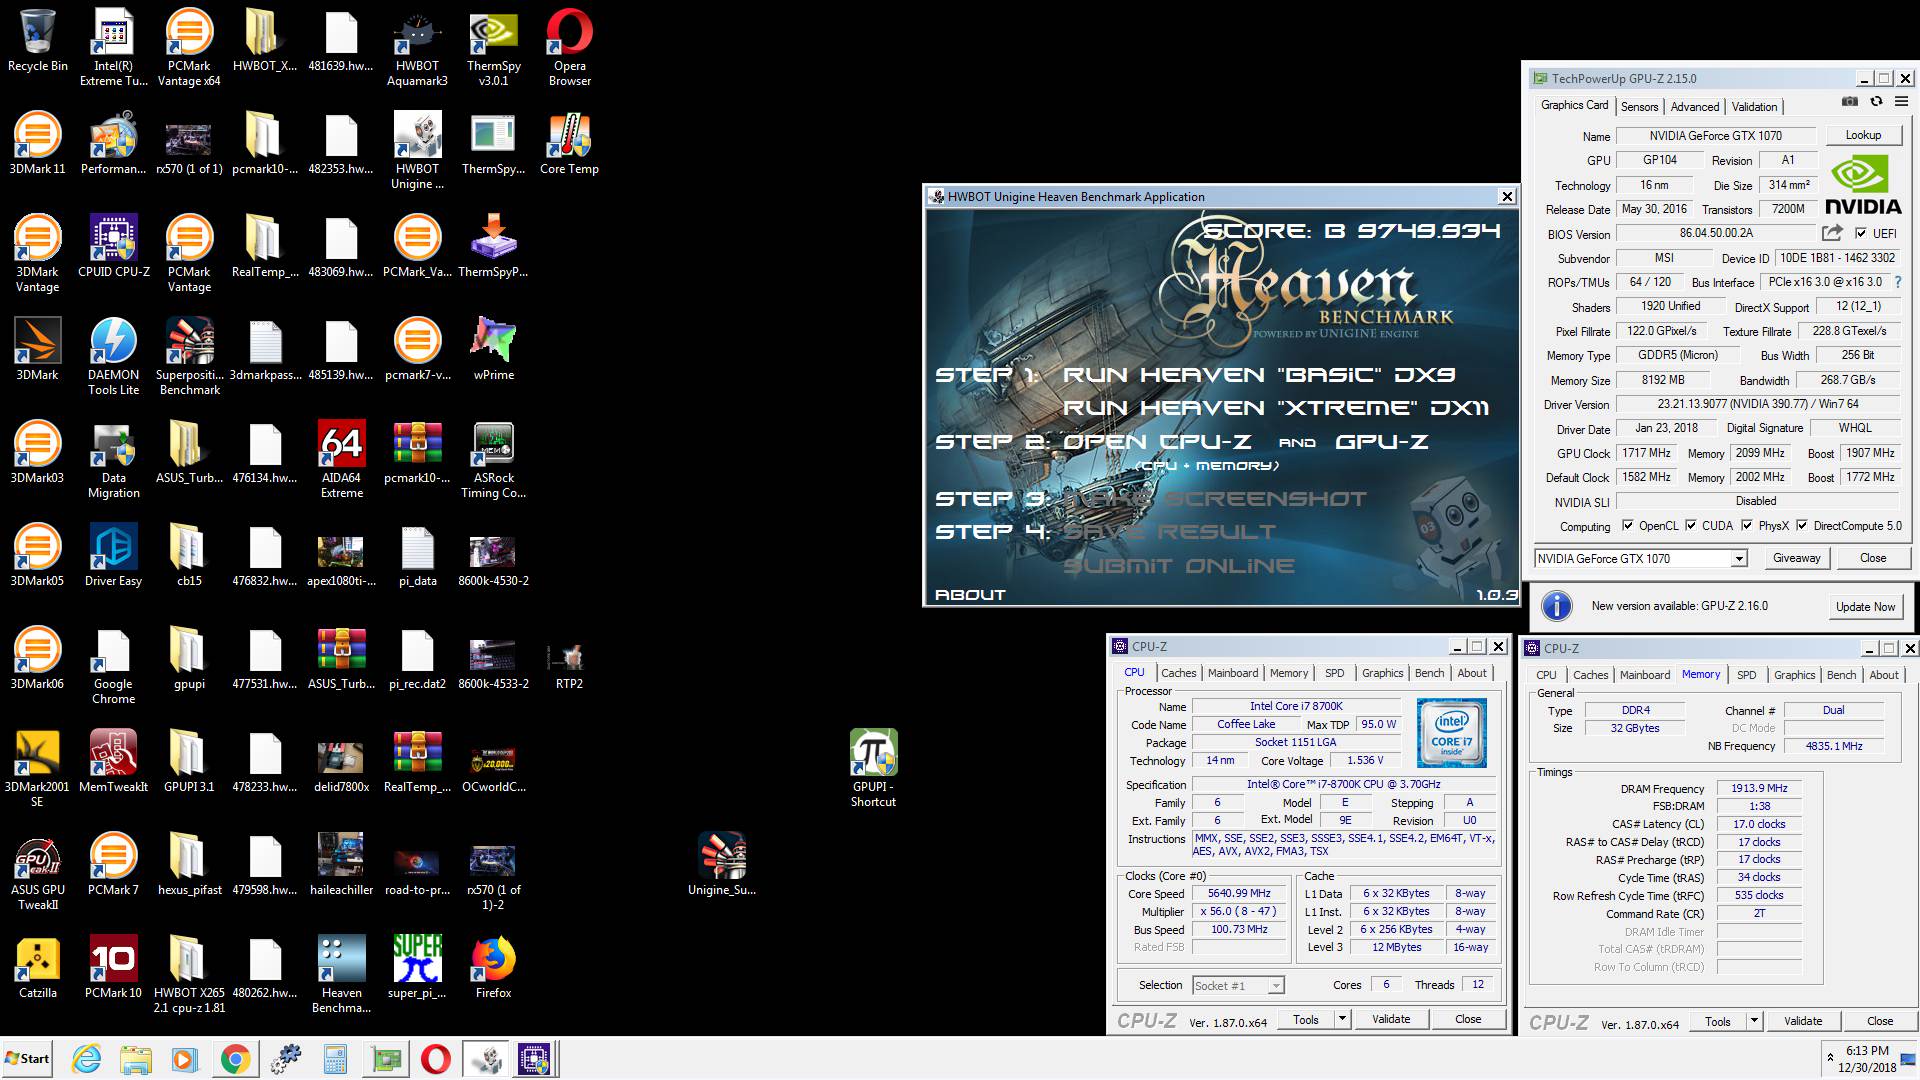The height and width of the screenshot is (1080, 1920).
Task: Launch GPUPI Shortcut desktop icon
Action: (x=873, y=767)
